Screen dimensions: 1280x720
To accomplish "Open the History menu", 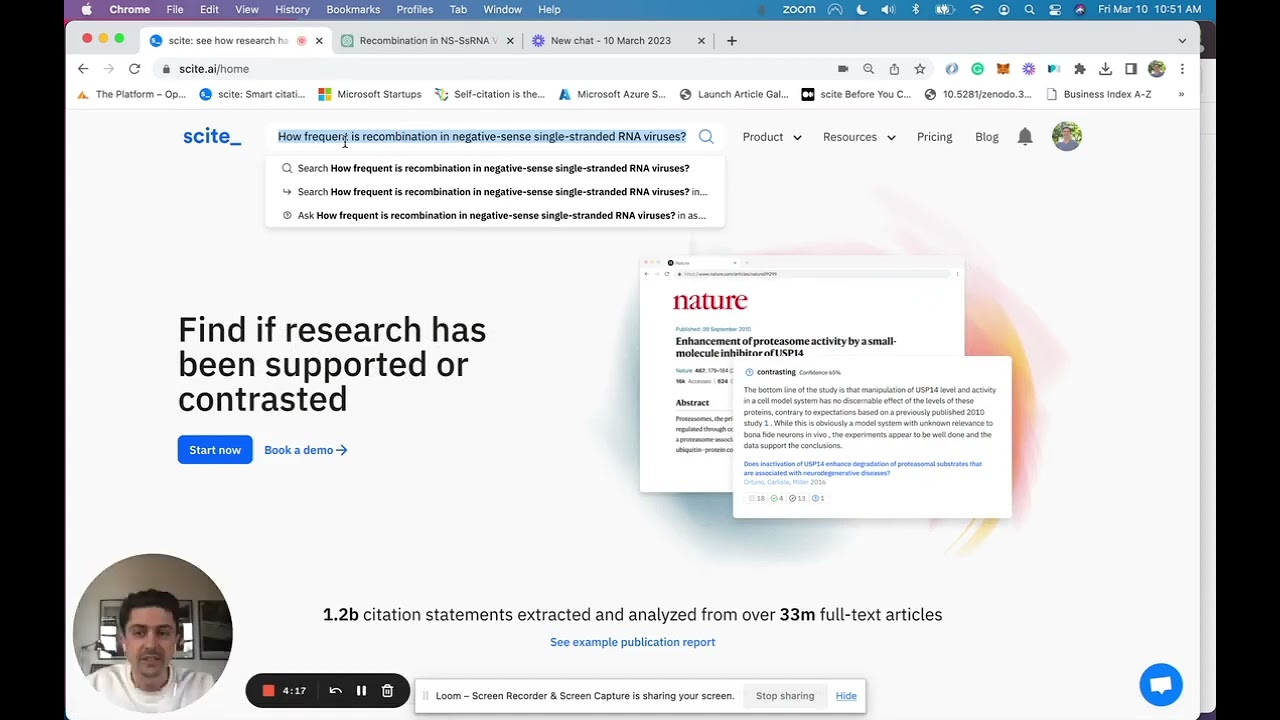I will 292,9.
